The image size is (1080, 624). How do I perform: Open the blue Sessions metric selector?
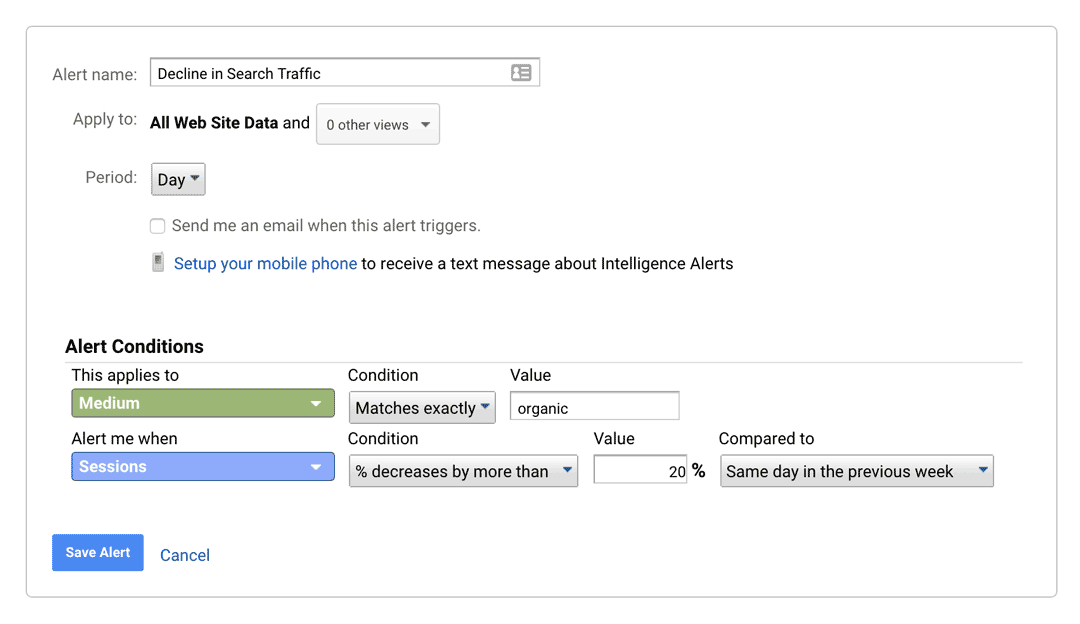203,466
